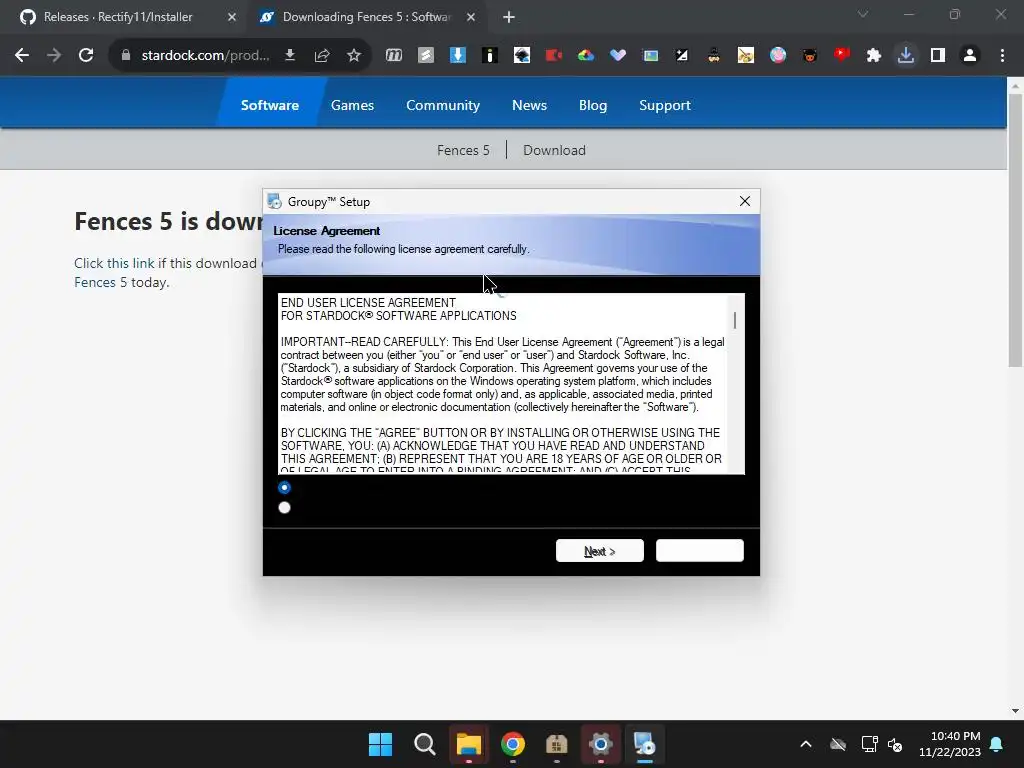This screenshot has width=1024, height=768.
Task: Open File Explorer from the taskbar
Action: [x=468, y=744]
